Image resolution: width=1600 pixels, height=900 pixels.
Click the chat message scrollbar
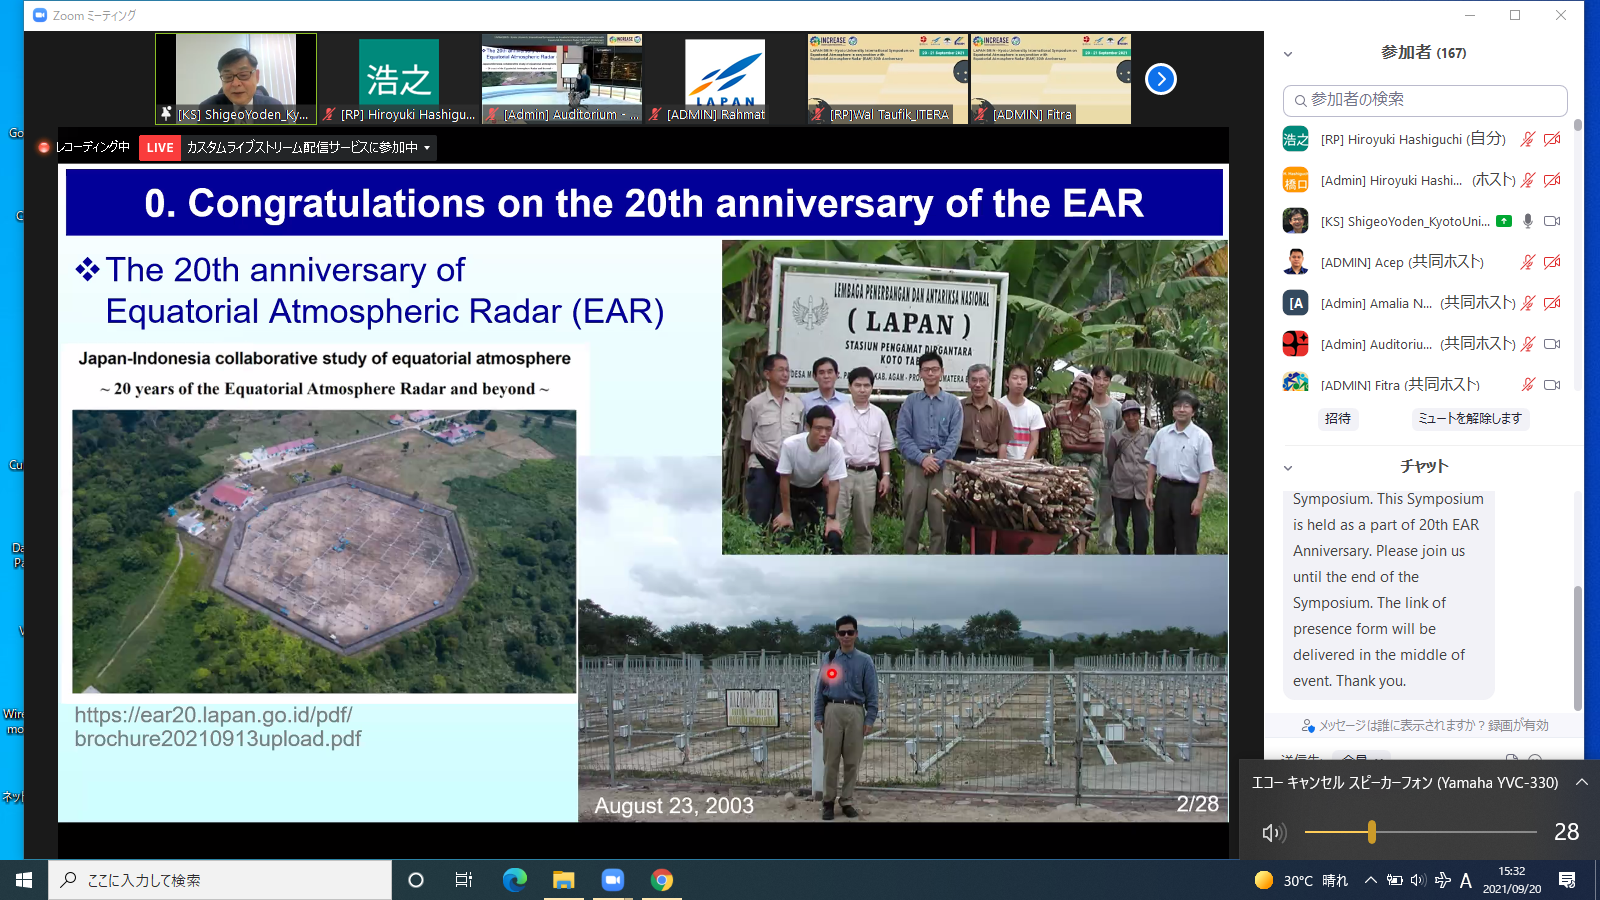tap(1578, 648)
